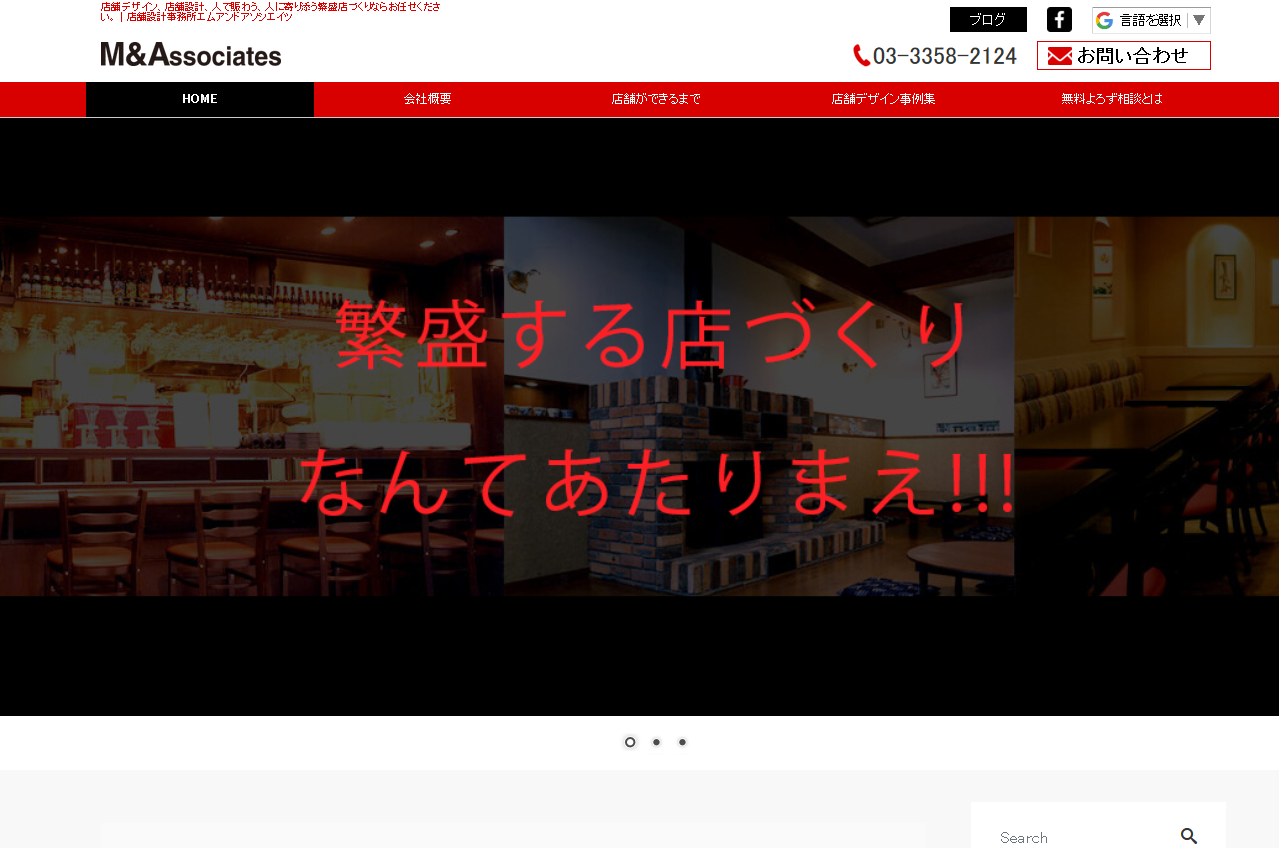Click the envelope mail icon
The height and width of the screenshot is (848, 1279).
point(1059,56)
